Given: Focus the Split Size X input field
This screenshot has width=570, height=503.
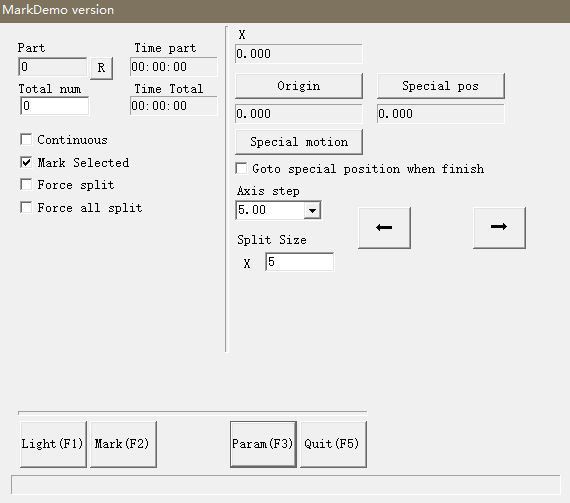Looking at the screenshot, I should (300, 262).
